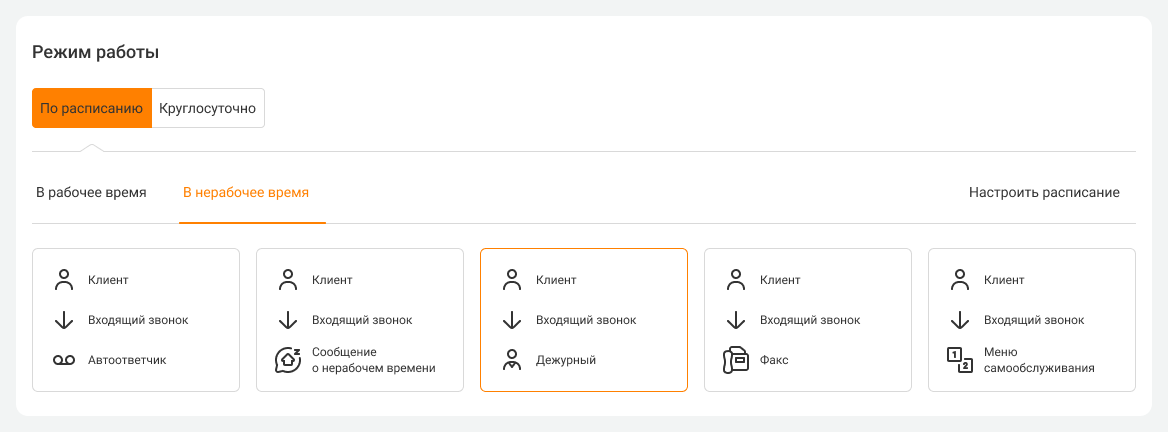Viewport: 1168px width, 432px height.
Task: Choose the Автоответчик scenario label
Action: click(x=127, y=360)
